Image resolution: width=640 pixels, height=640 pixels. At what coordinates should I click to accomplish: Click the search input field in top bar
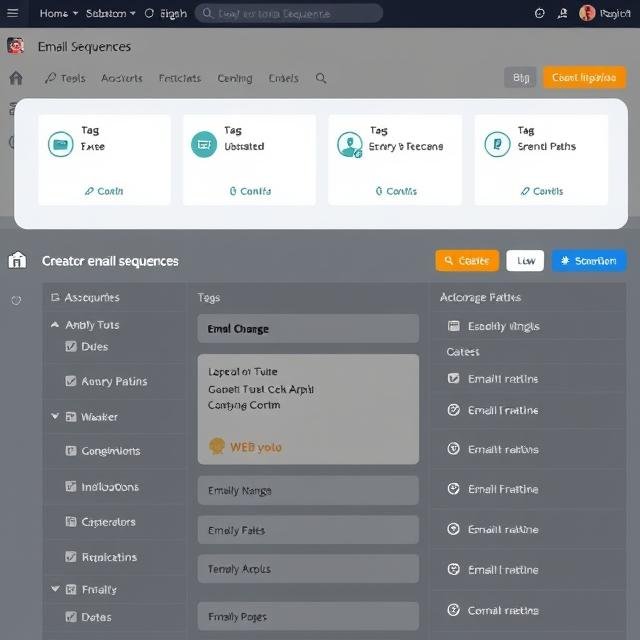tap(289, 13)
